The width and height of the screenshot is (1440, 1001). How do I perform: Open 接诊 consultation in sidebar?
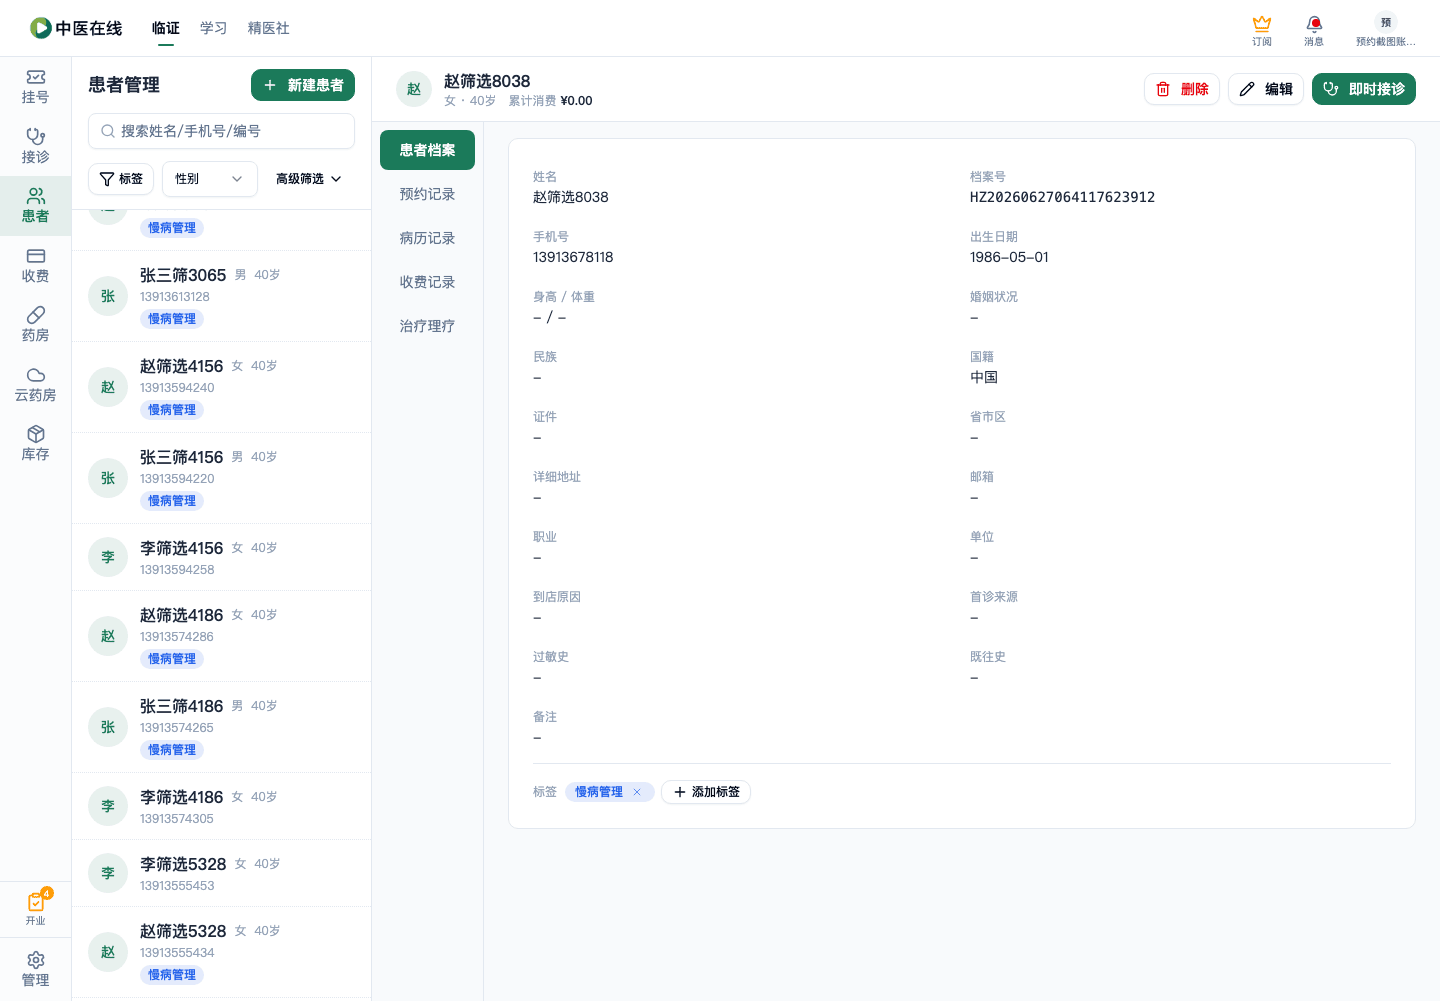pyautogui.click(x=35, y=146)
